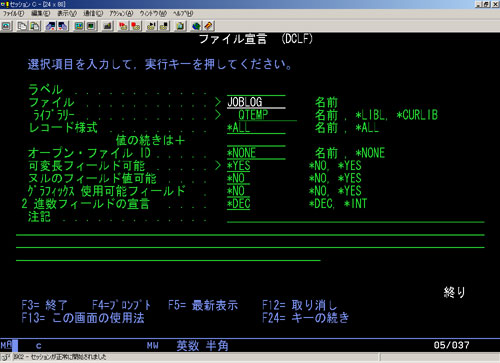This screenshot has width=500, height=363.
Task: Open the 表示(V) menu
Action: pos(67,14)
